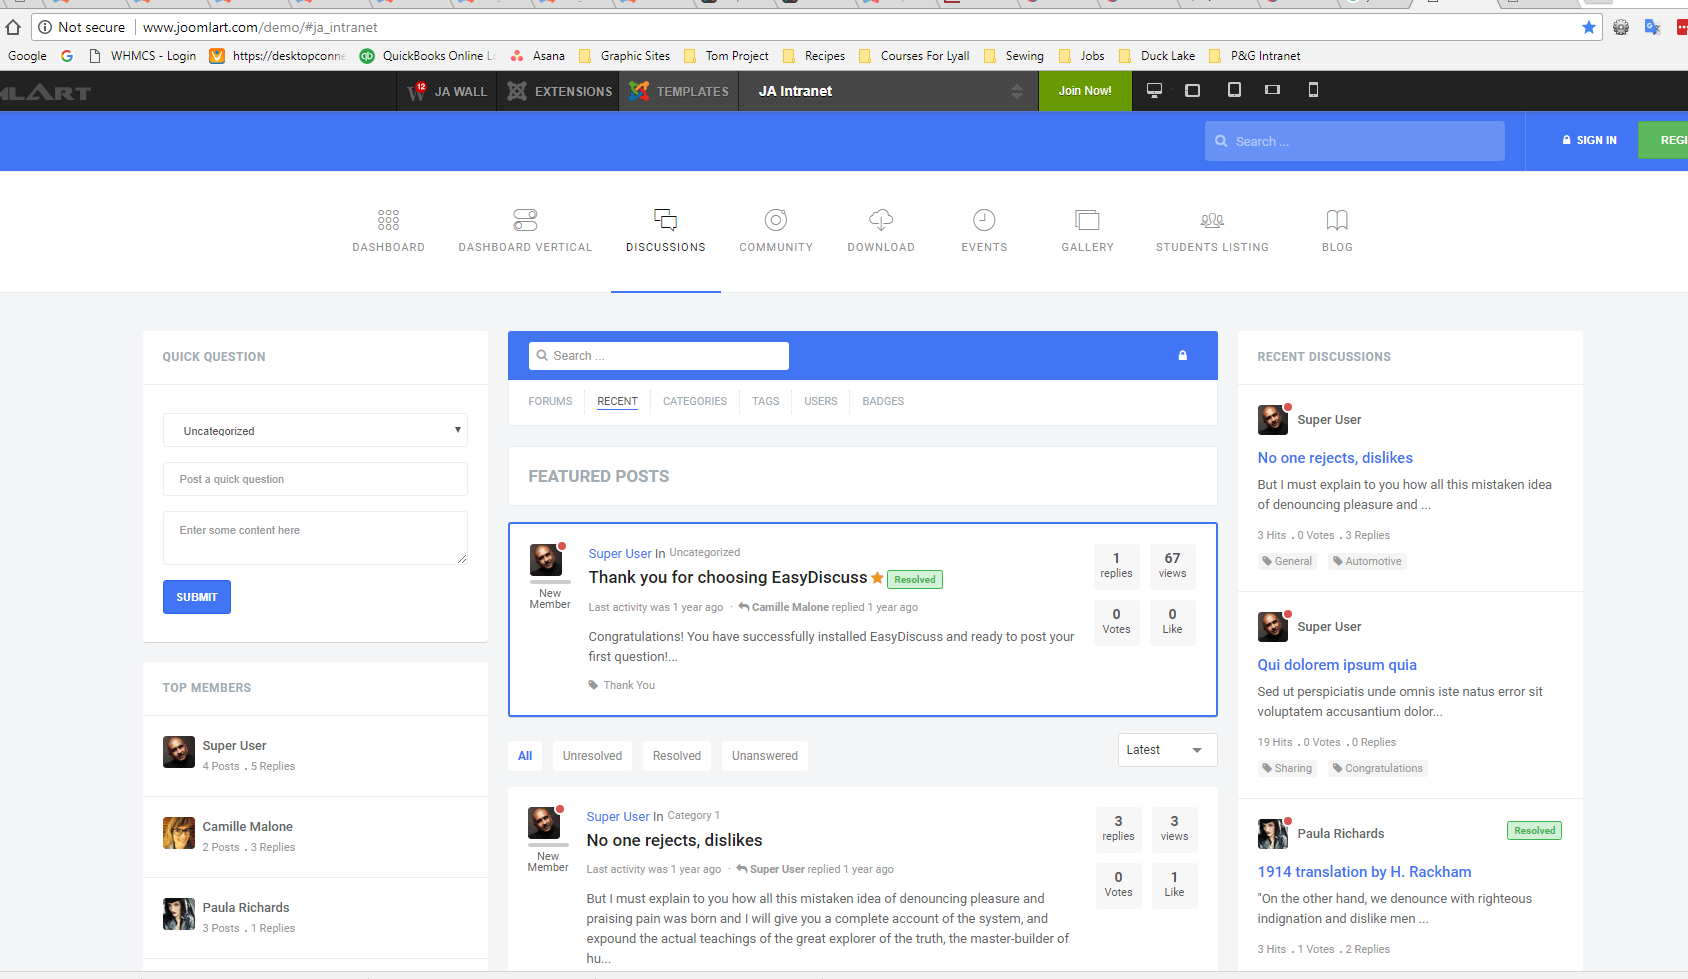1688x979 pixels.
Task: Focus the forum Search field
Action: pos(658,356)
